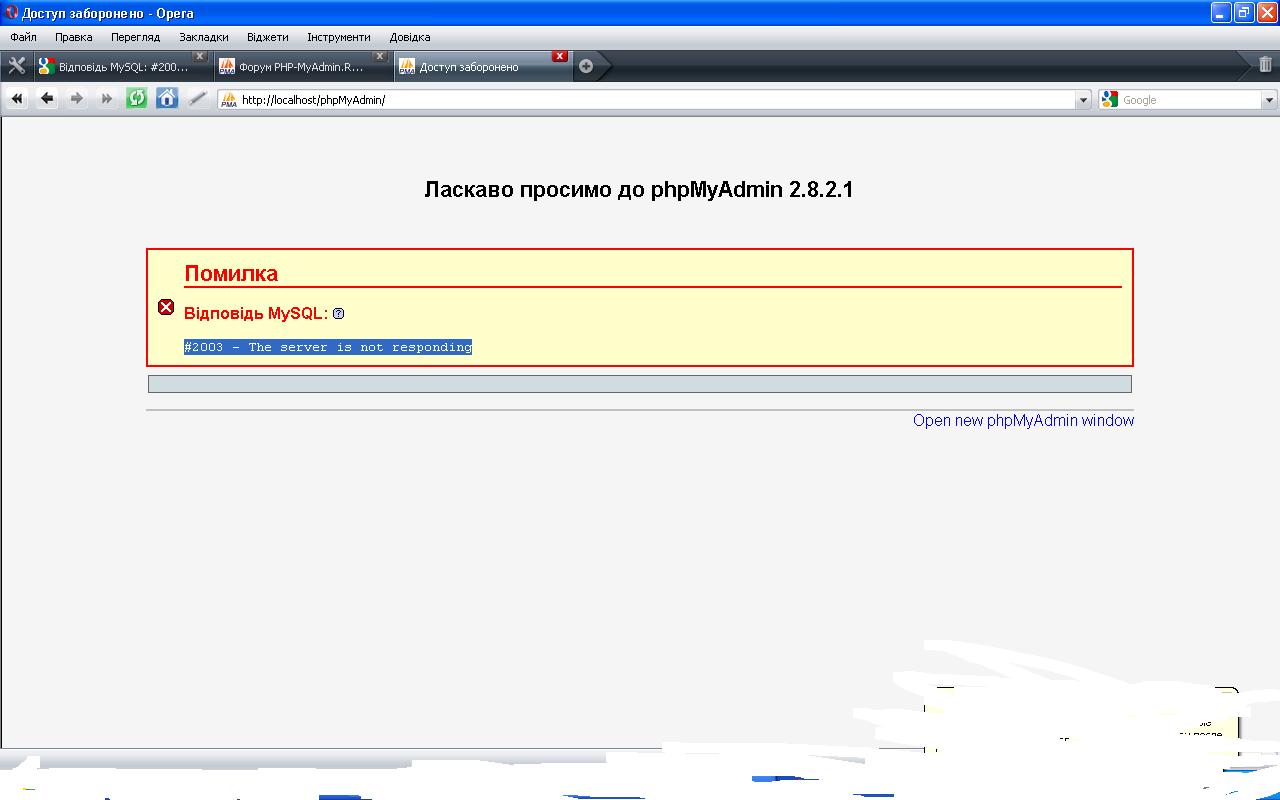Click the Google search engine icon
The image size is (1280, 800).
[x=1109, y=100]
